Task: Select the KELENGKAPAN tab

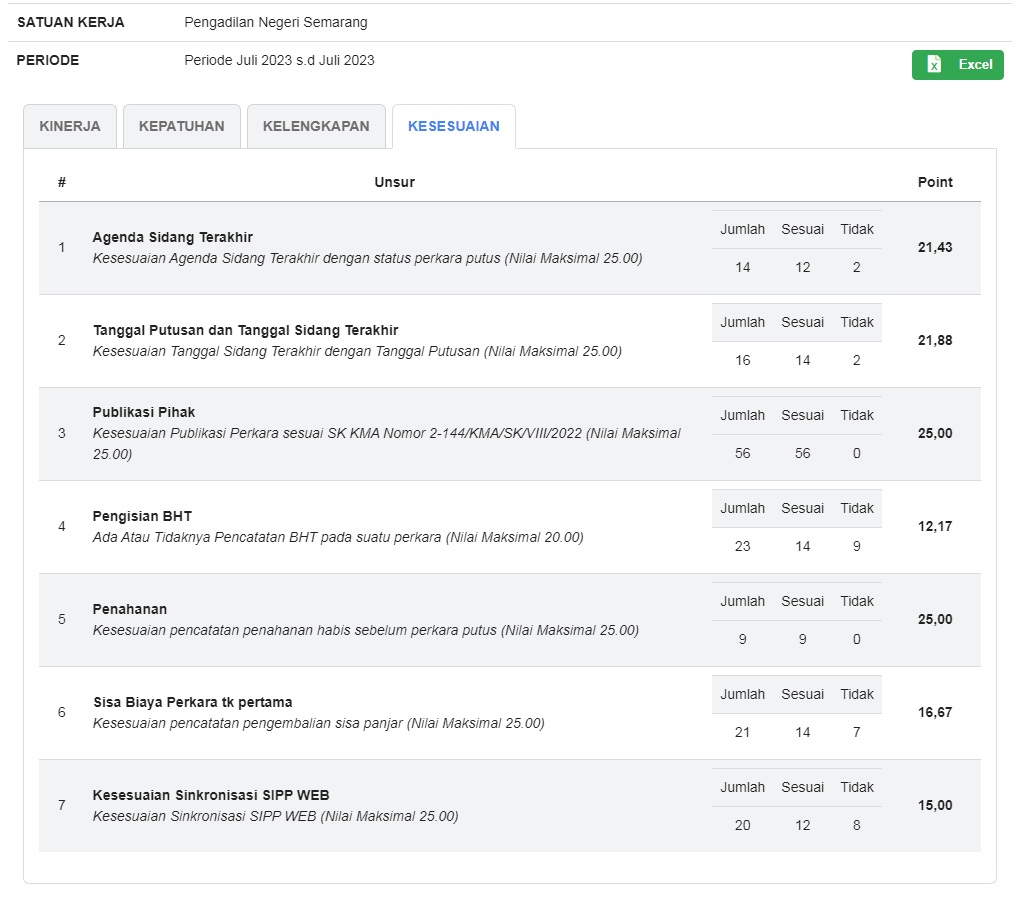Action: (316, 127)
